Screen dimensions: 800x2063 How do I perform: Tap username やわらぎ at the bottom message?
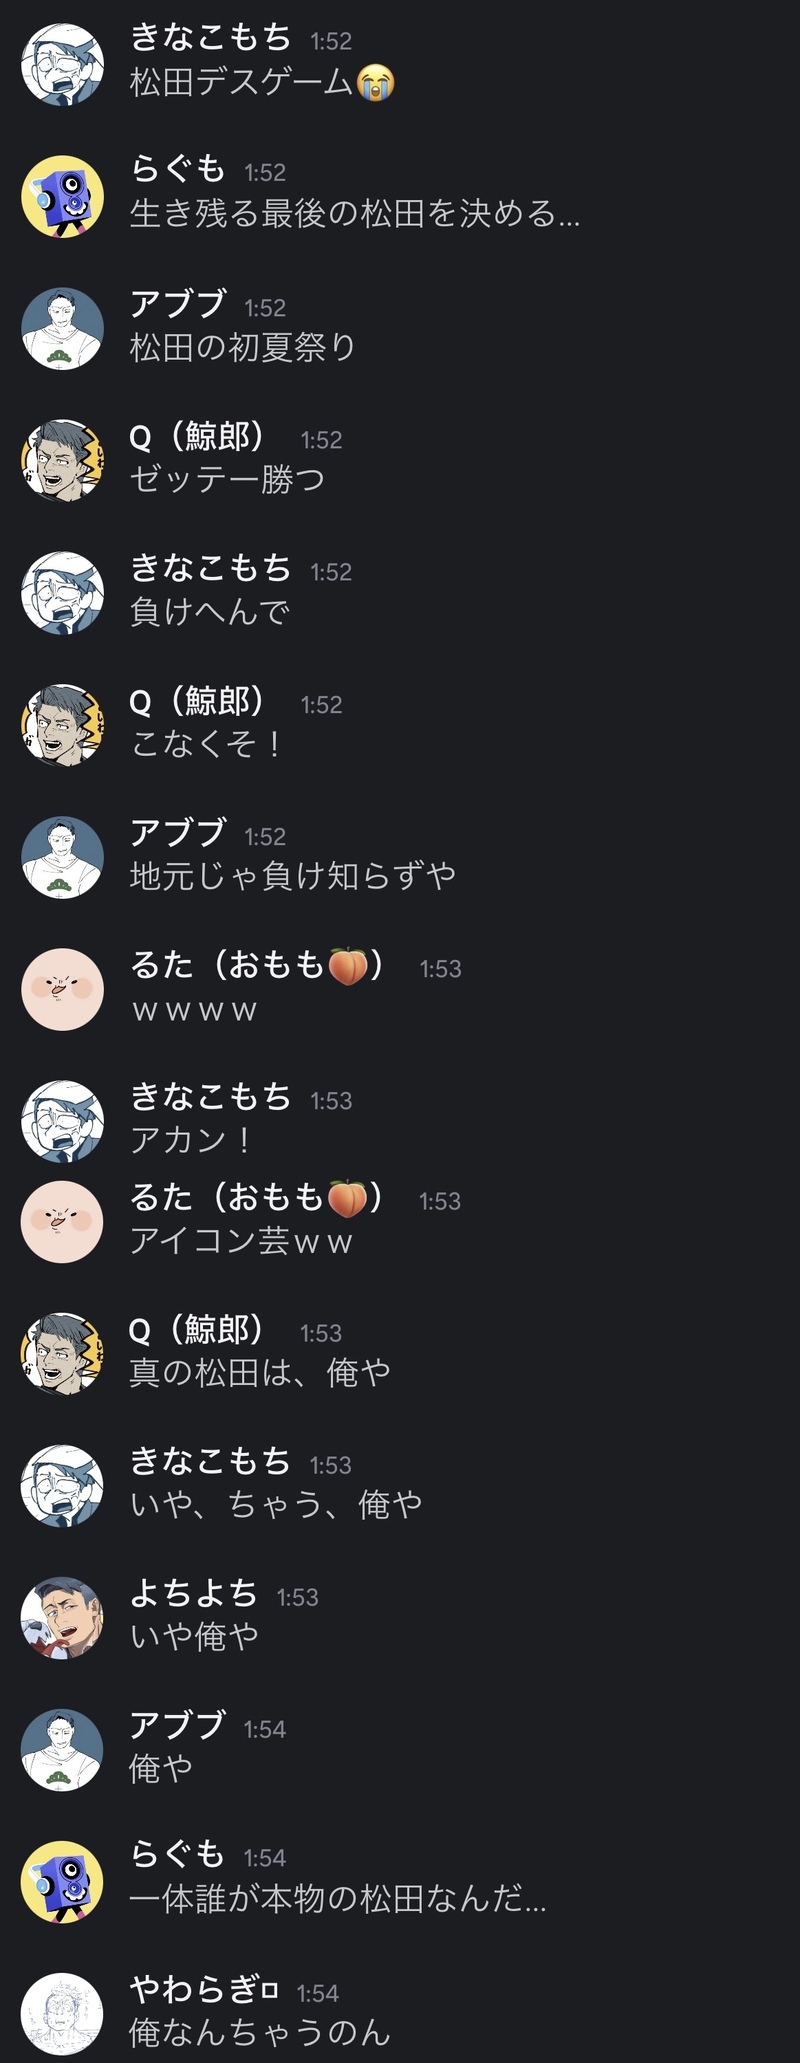coord(204,1989)
